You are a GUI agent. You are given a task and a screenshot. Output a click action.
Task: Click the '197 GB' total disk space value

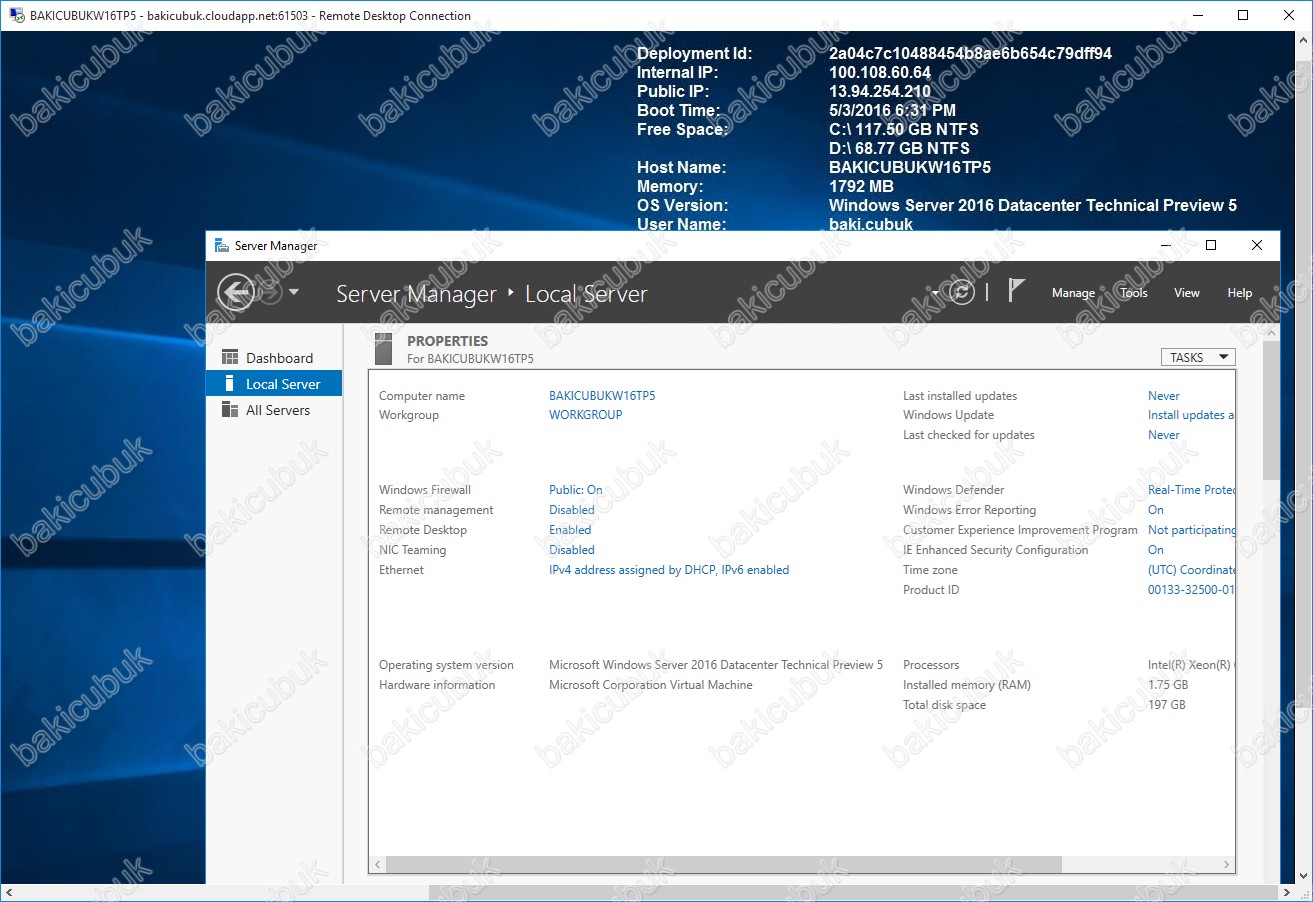(1166, 705)
